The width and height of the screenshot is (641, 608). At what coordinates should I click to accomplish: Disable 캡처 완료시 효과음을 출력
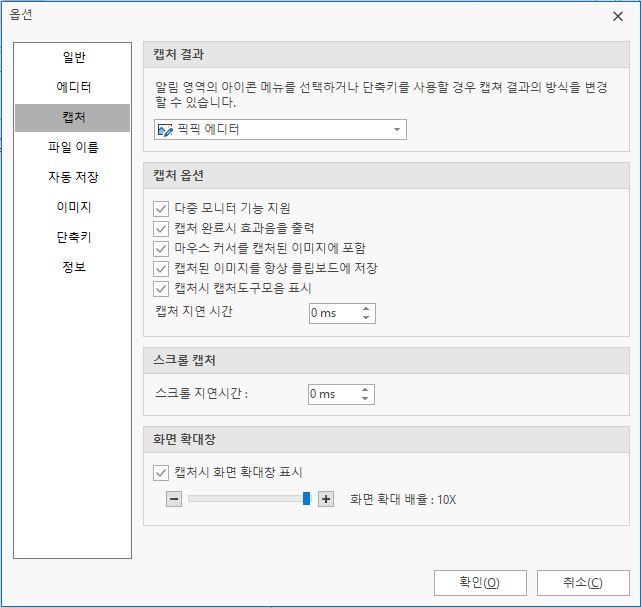click(161, 229)
